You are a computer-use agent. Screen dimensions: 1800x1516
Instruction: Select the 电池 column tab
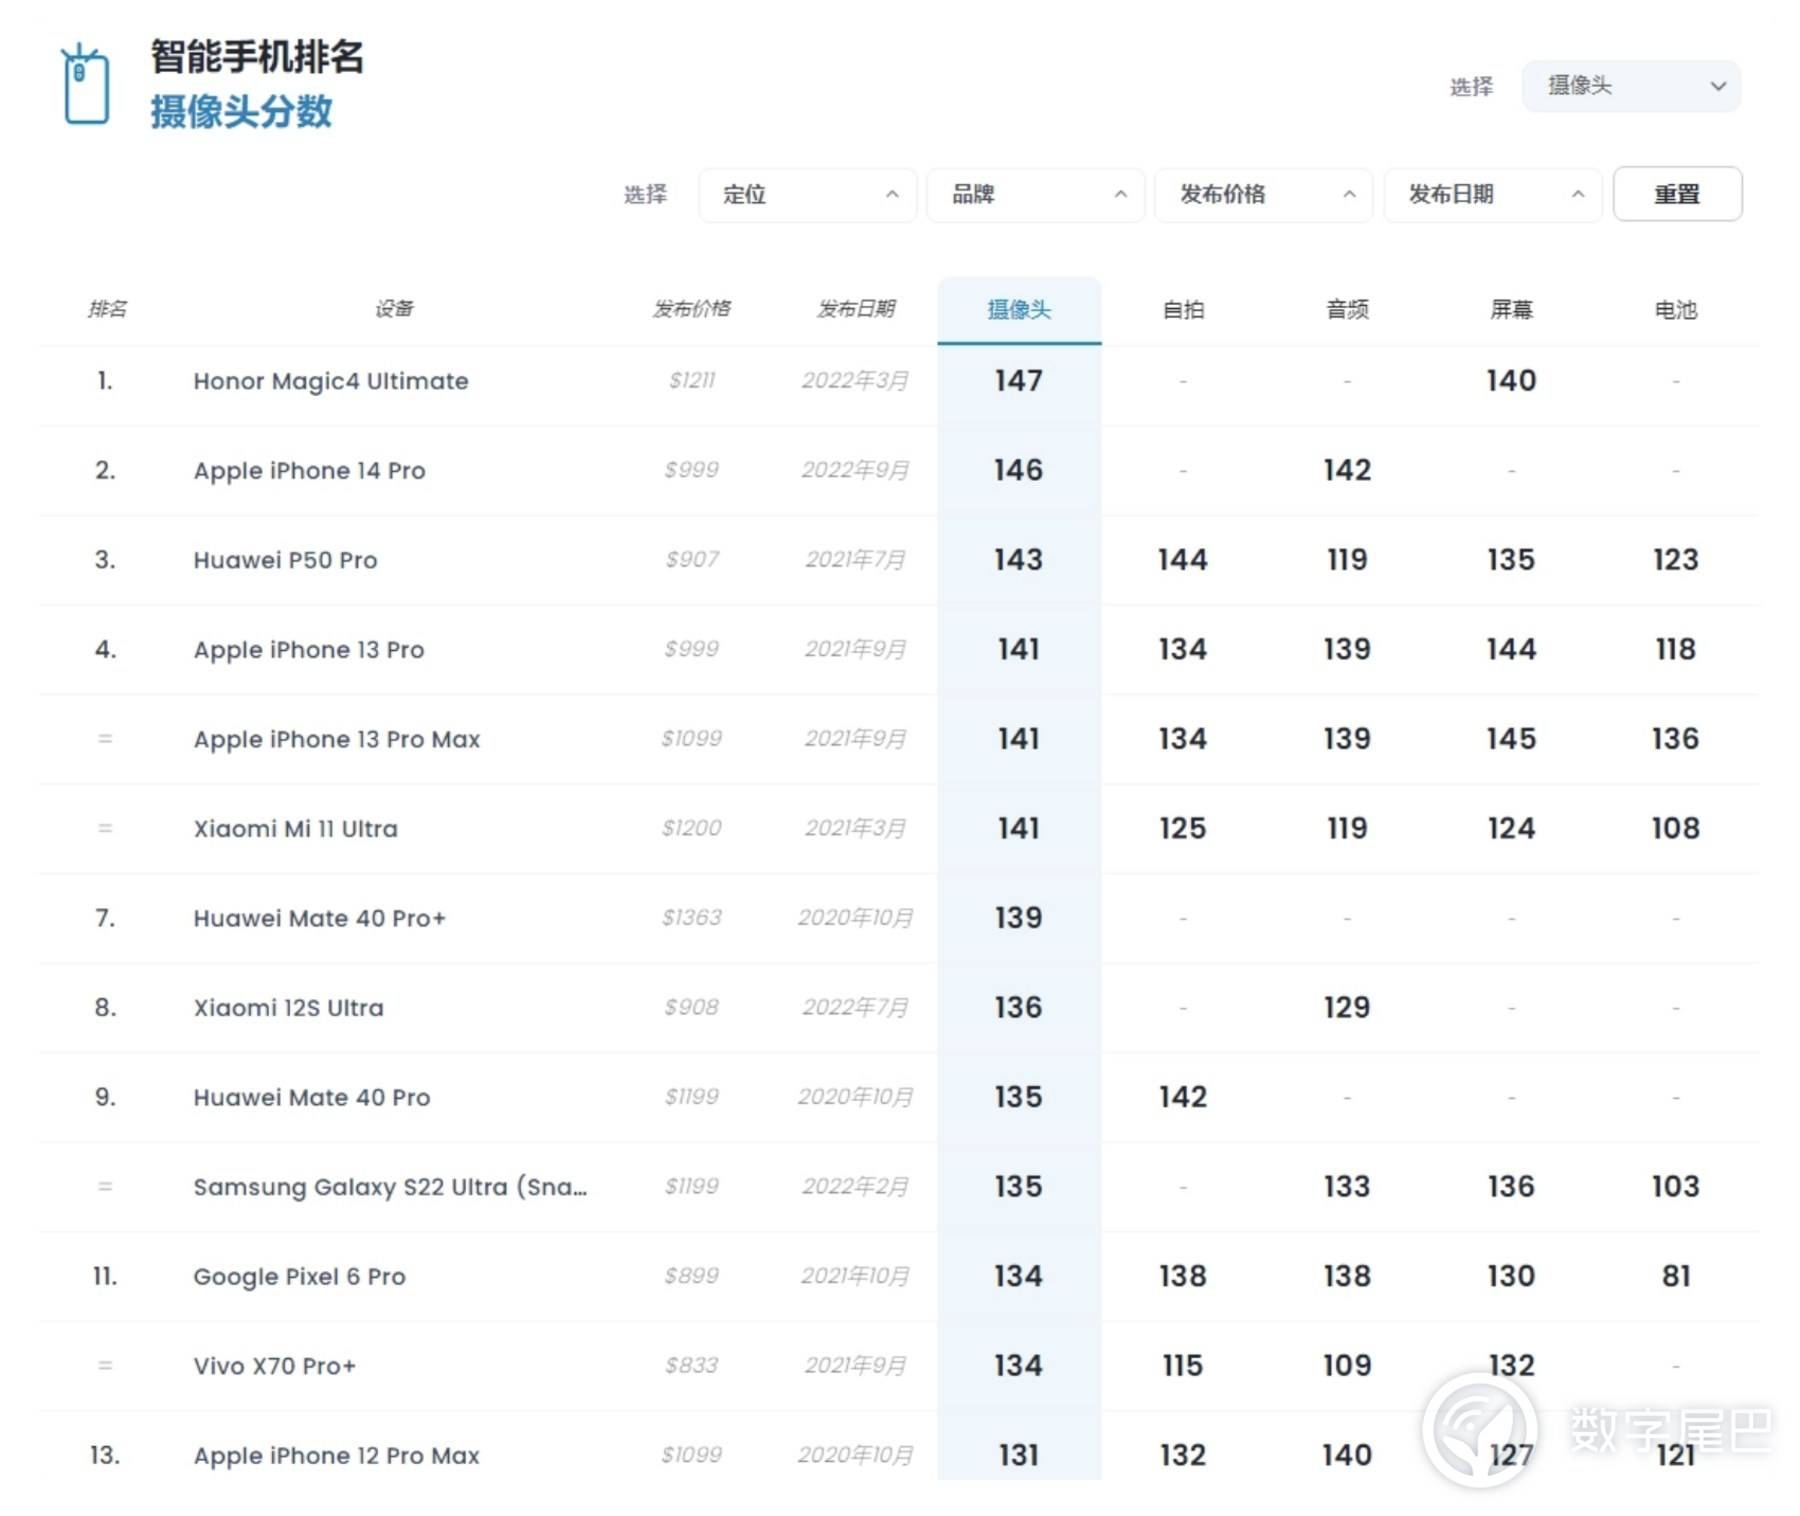(x=1675, y=310)
